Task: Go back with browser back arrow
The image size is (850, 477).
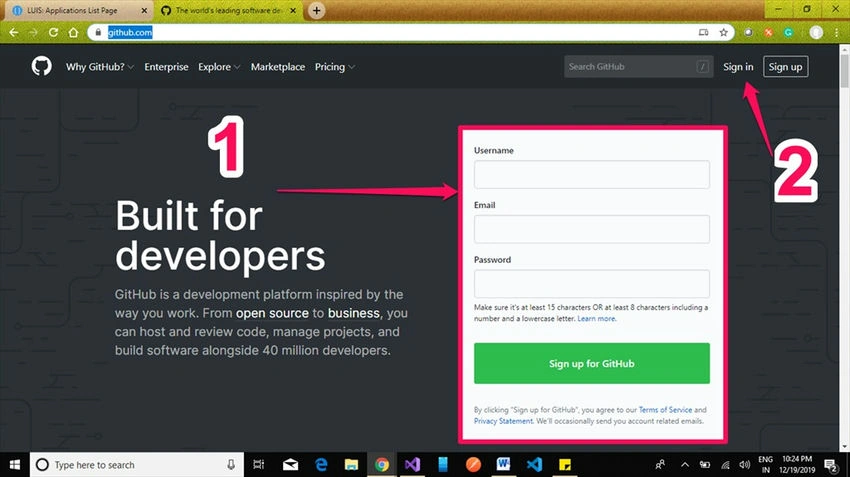Action: 14,33
